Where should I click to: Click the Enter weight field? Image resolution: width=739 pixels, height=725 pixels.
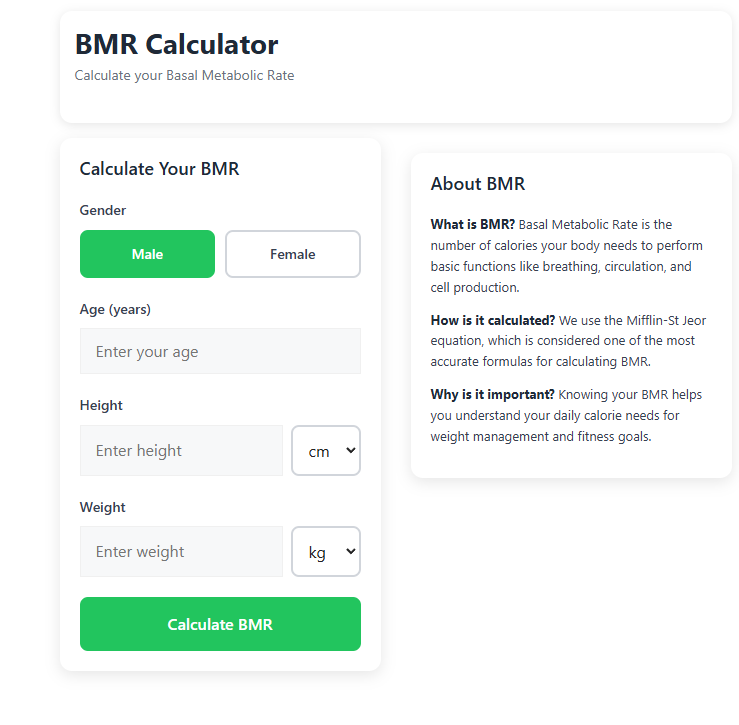pyautogui.click(x=181, y=551)
